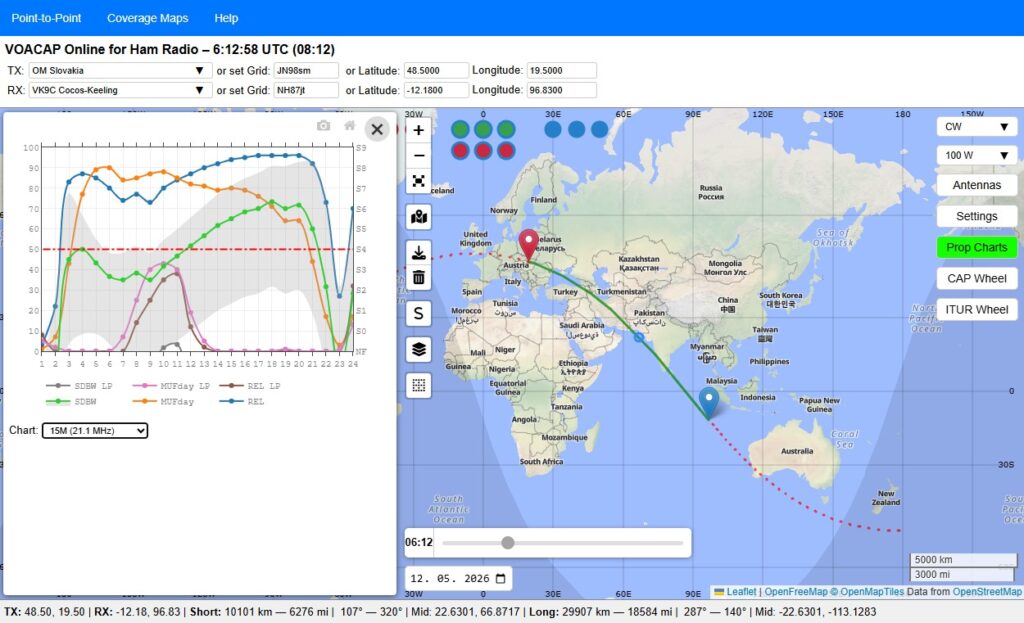Click the green Prop Charts button
The image size is (1024, 623).
point(977,247)
